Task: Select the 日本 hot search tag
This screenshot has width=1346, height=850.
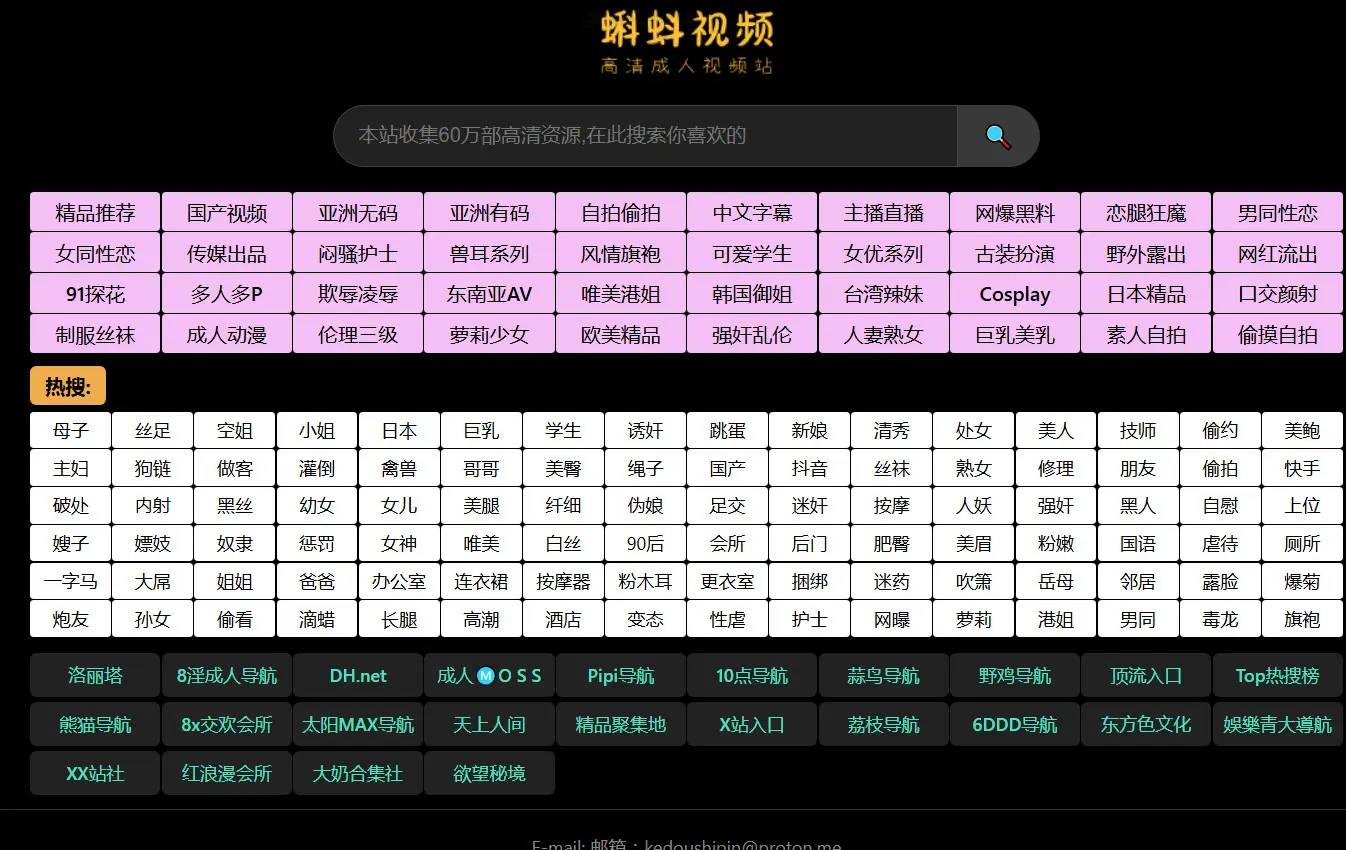Action: coord(399,431)
